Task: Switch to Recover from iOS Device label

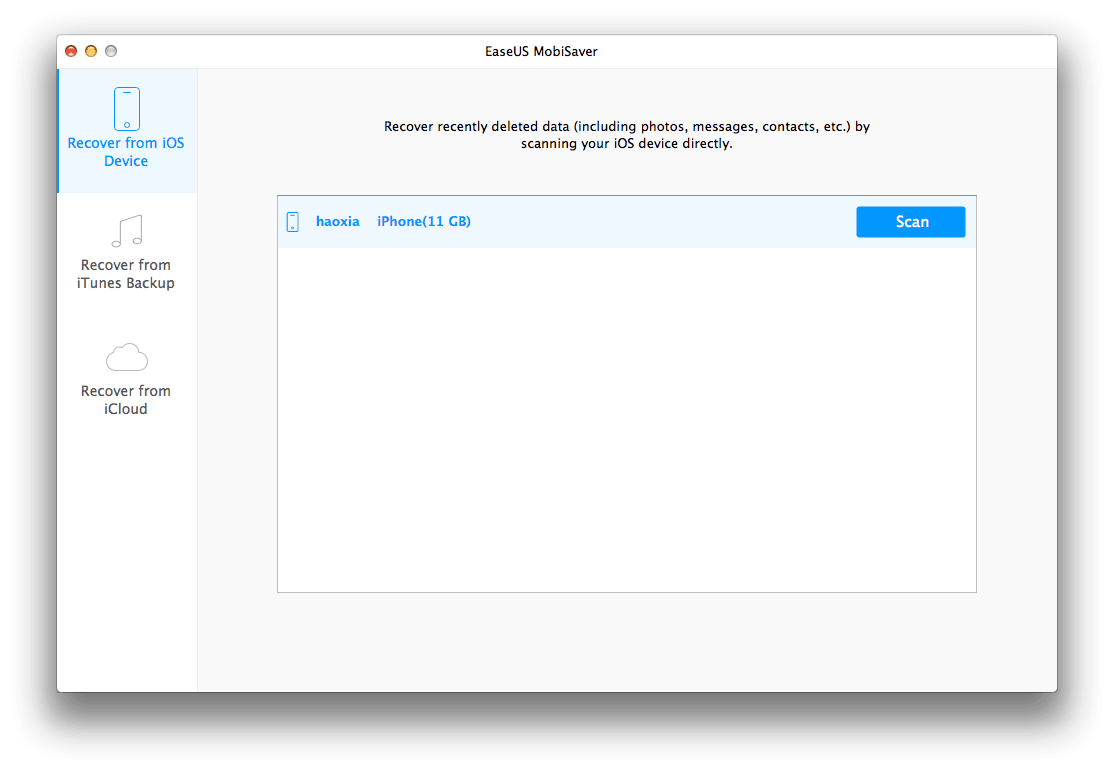Action: 126,152
